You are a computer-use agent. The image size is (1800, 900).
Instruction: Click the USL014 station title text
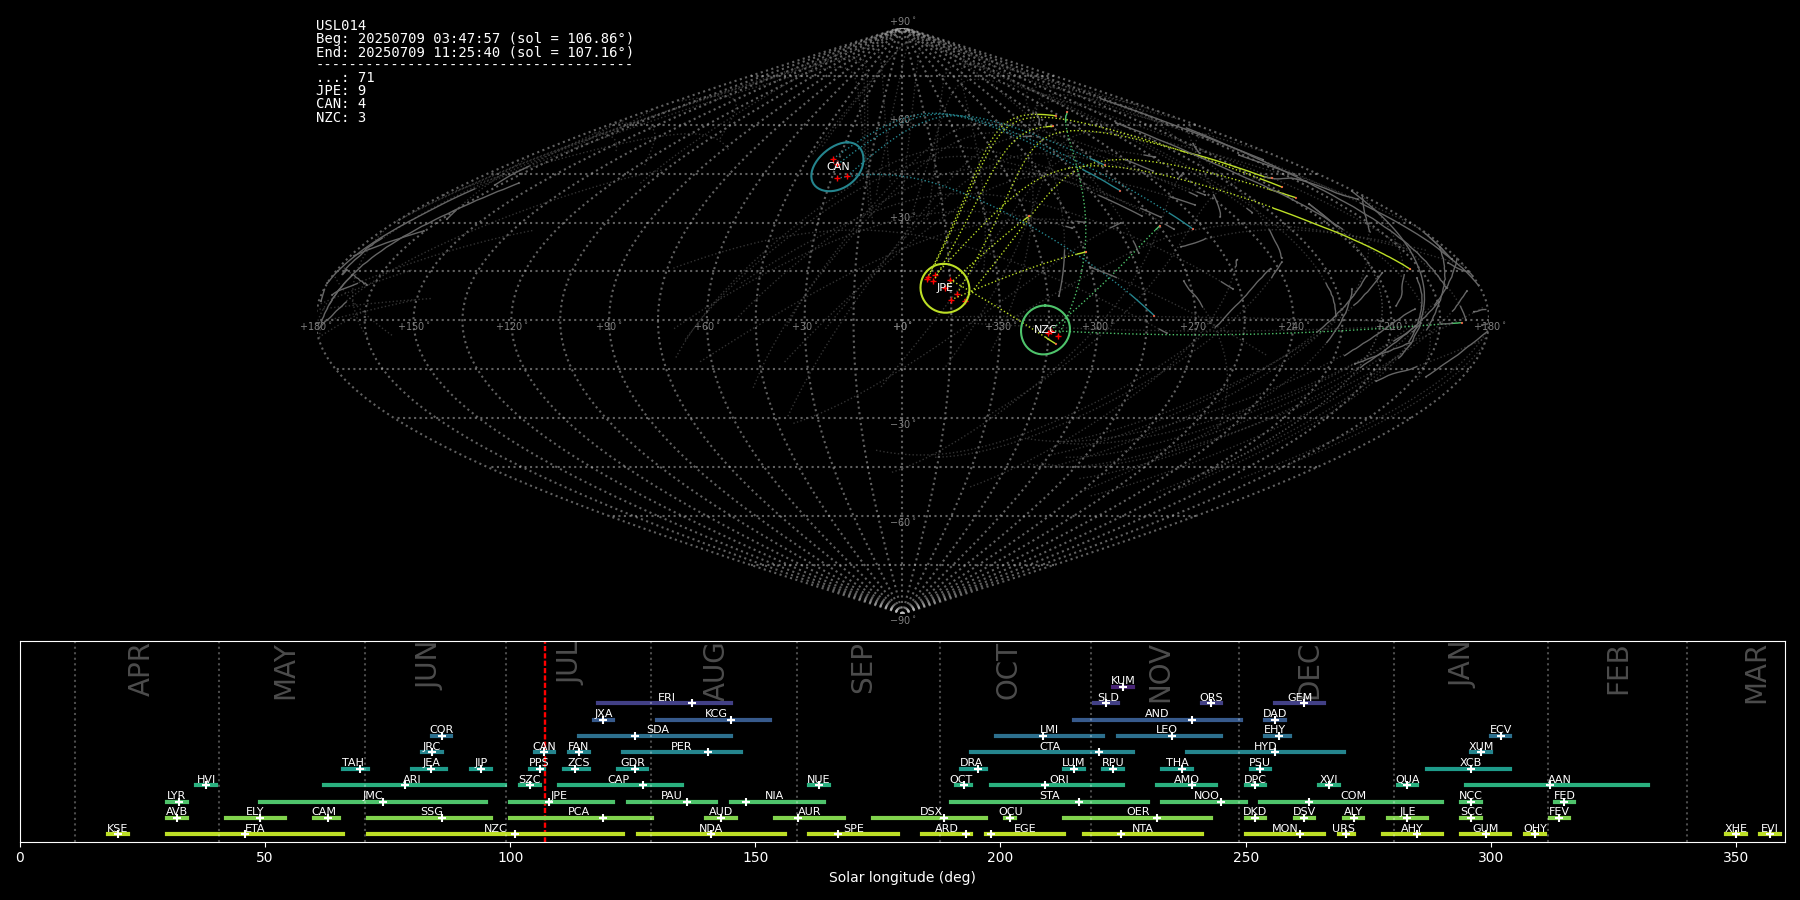pos(341,26)
